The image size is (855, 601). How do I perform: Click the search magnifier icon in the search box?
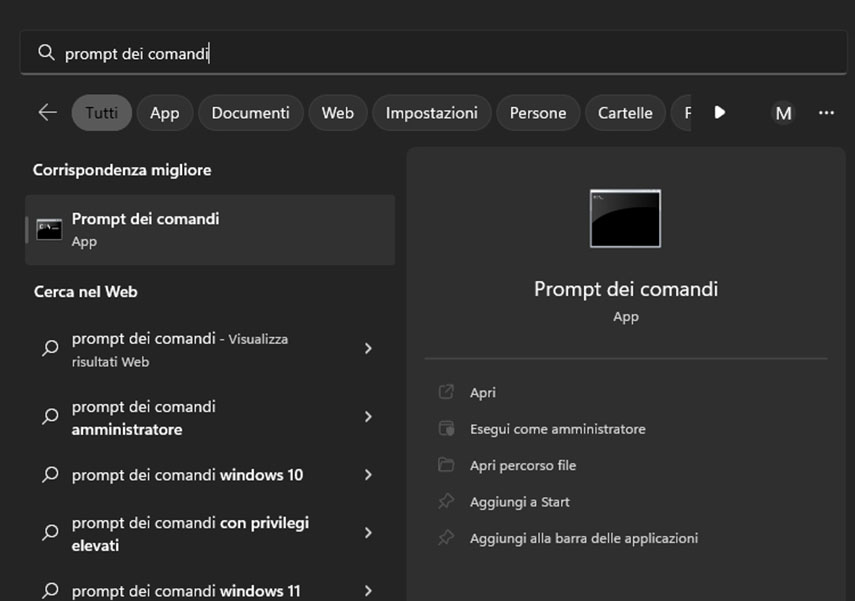pos(46,53)
